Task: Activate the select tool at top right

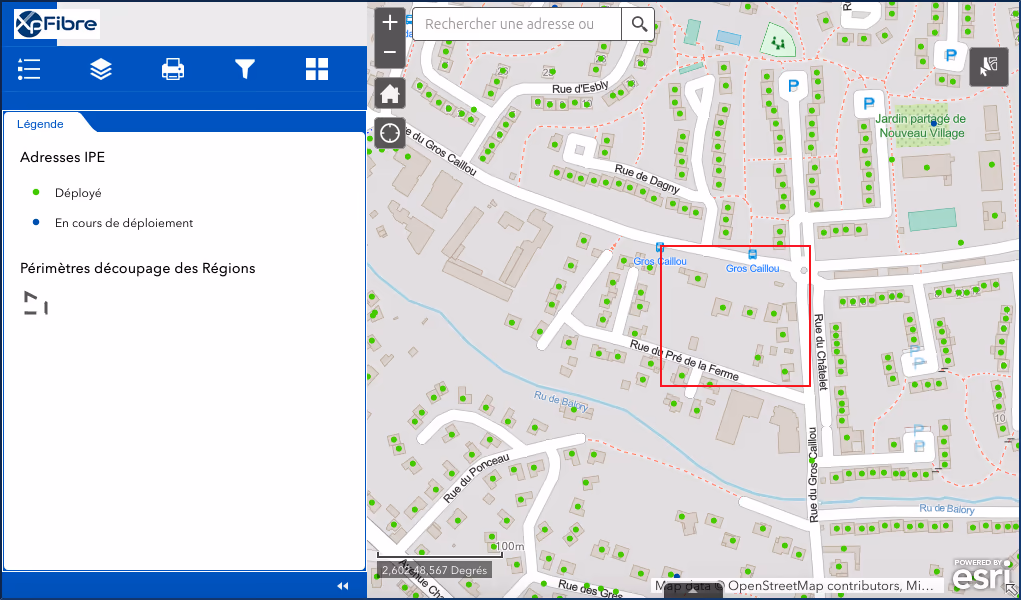Action: click(988, 66)
